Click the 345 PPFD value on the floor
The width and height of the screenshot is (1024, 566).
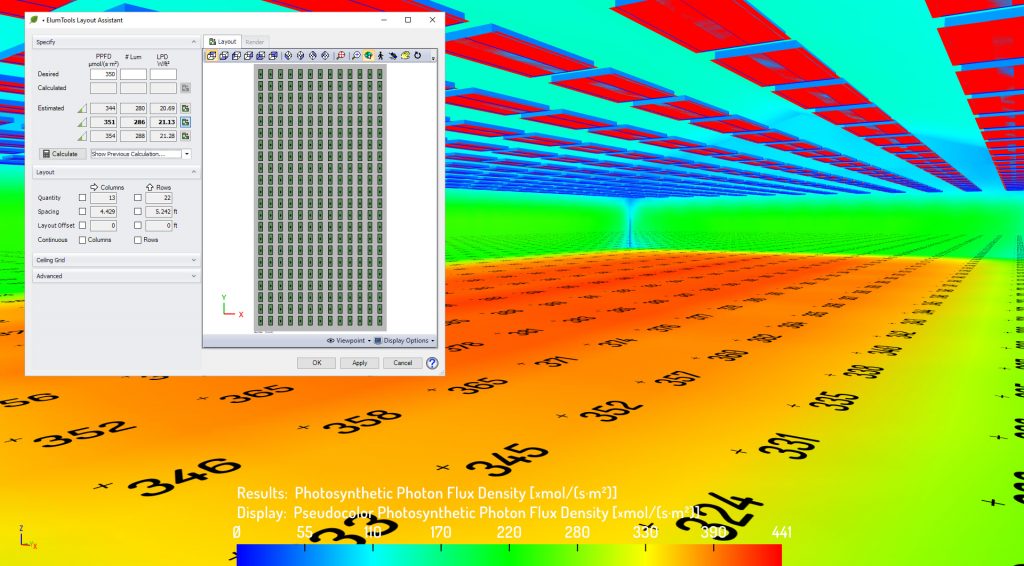507,460
